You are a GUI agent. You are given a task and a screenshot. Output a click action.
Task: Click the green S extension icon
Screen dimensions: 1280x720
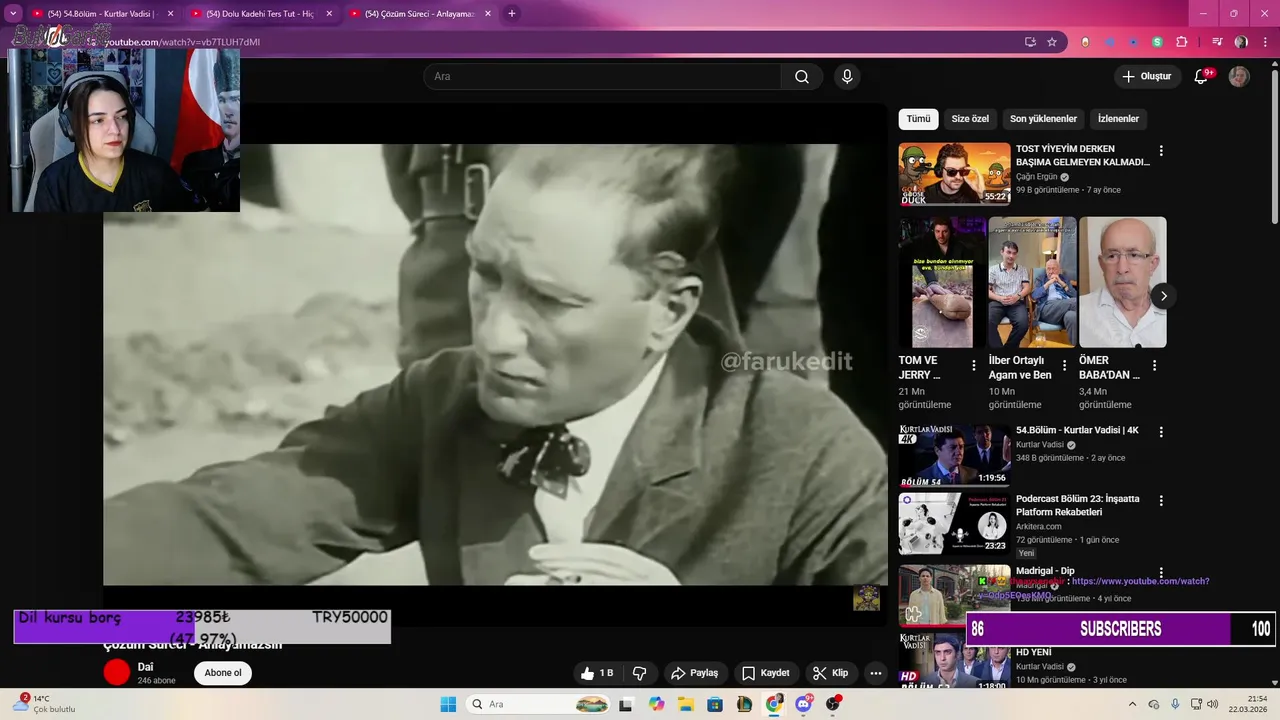[x=1157, y=42]
